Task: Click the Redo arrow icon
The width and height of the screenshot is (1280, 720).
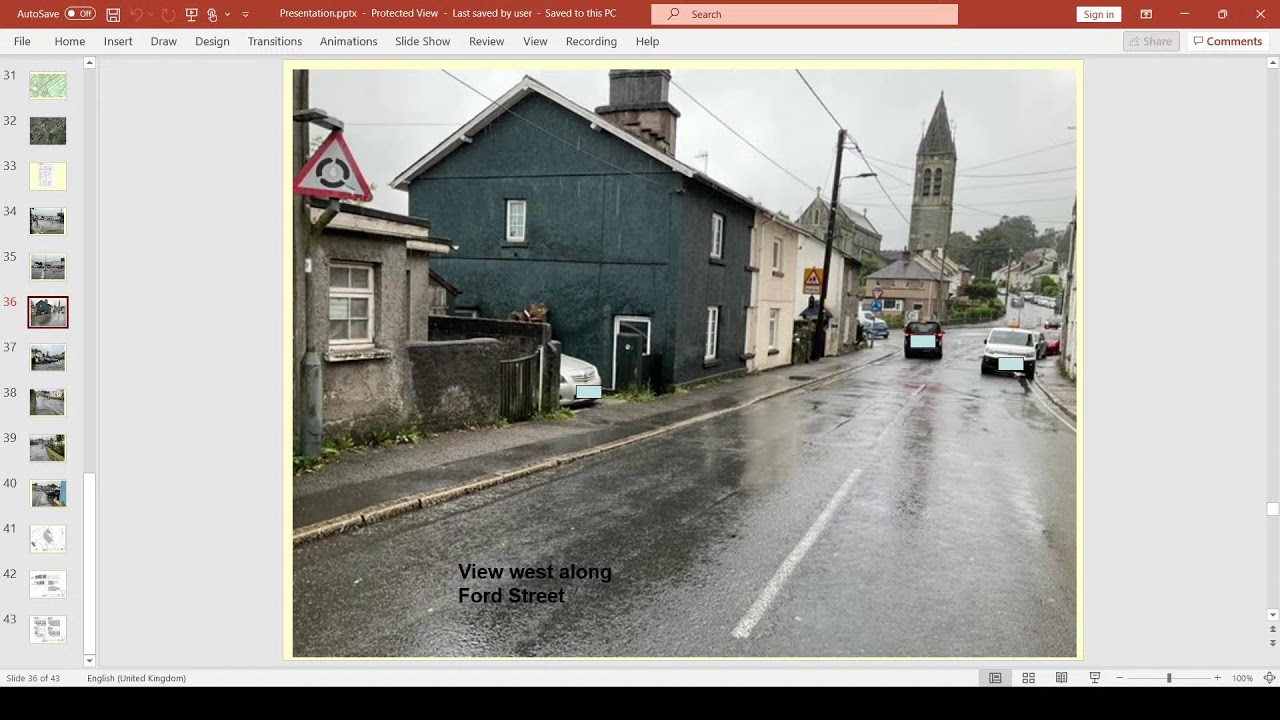Action: [168, 14]
